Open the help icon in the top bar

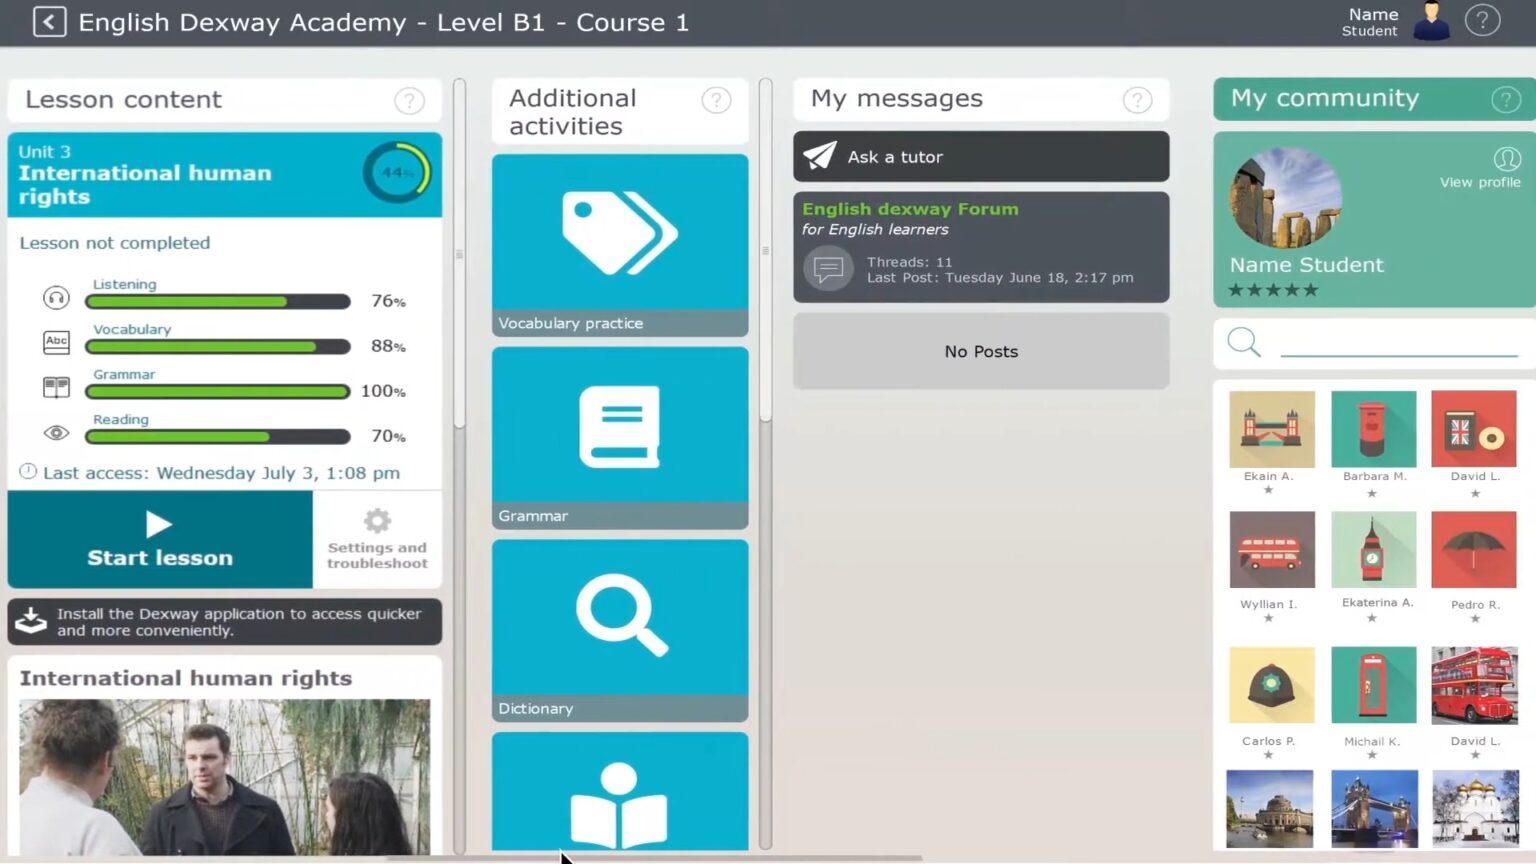point(1482,20)
